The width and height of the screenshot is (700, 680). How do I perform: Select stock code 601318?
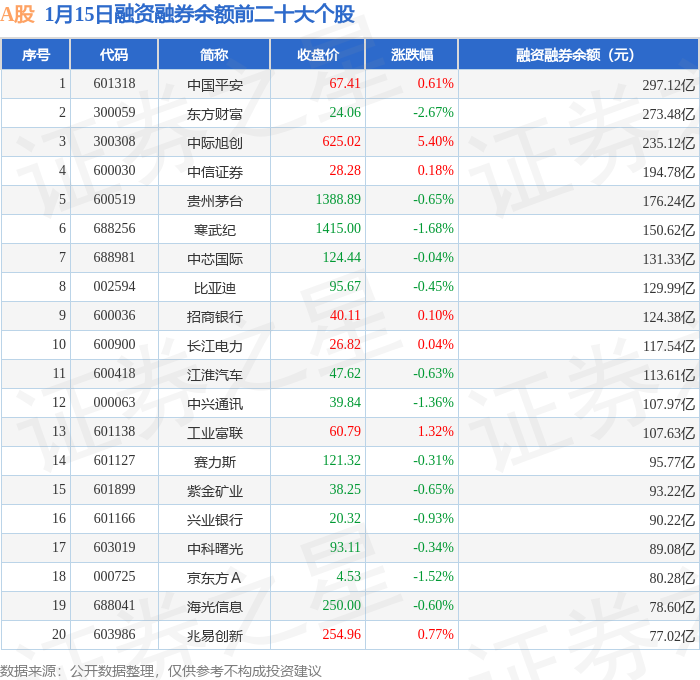coord(114,83)
